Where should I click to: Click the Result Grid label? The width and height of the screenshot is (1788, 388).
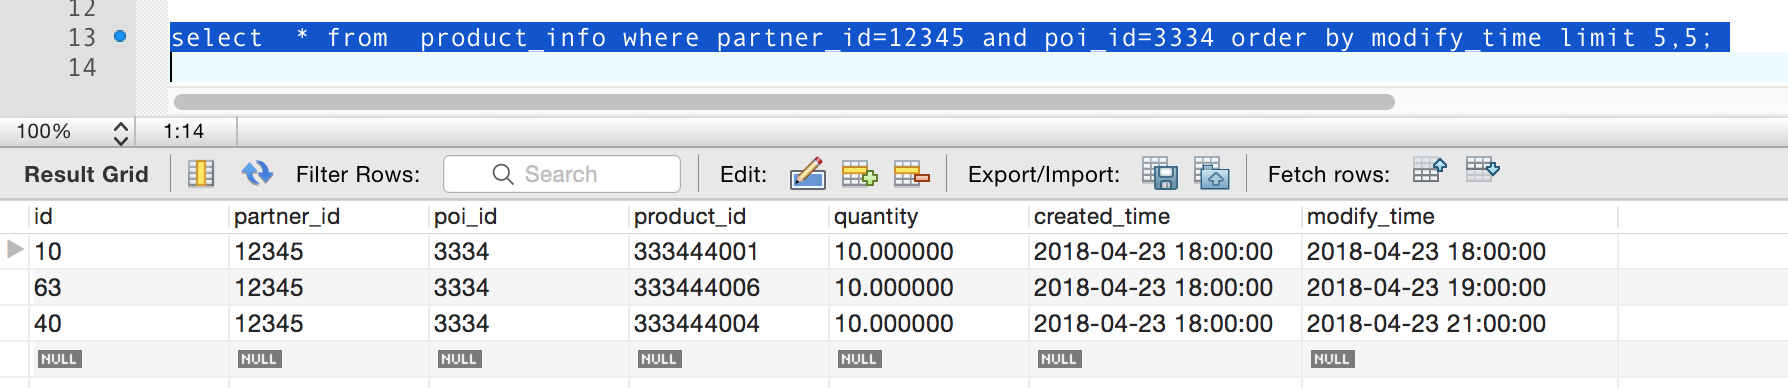[86, 174]
